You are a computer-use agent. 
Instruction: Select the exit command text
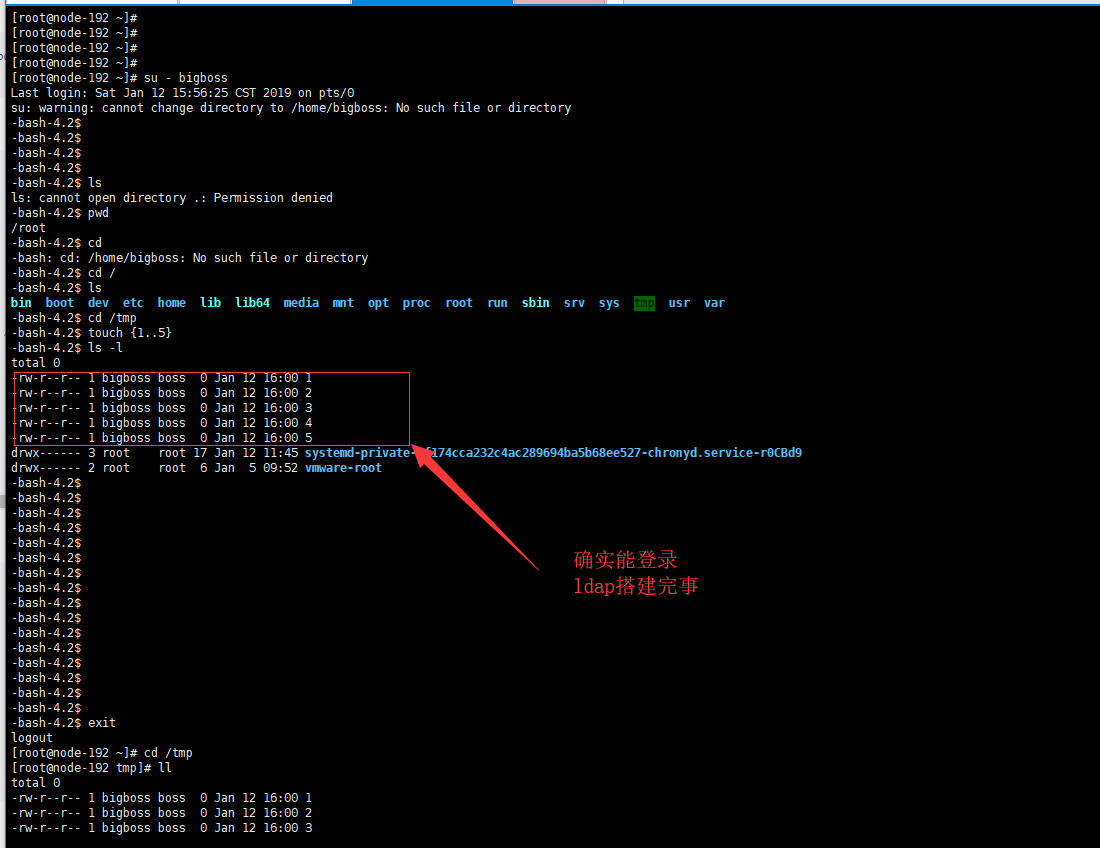tap(101, 722)
